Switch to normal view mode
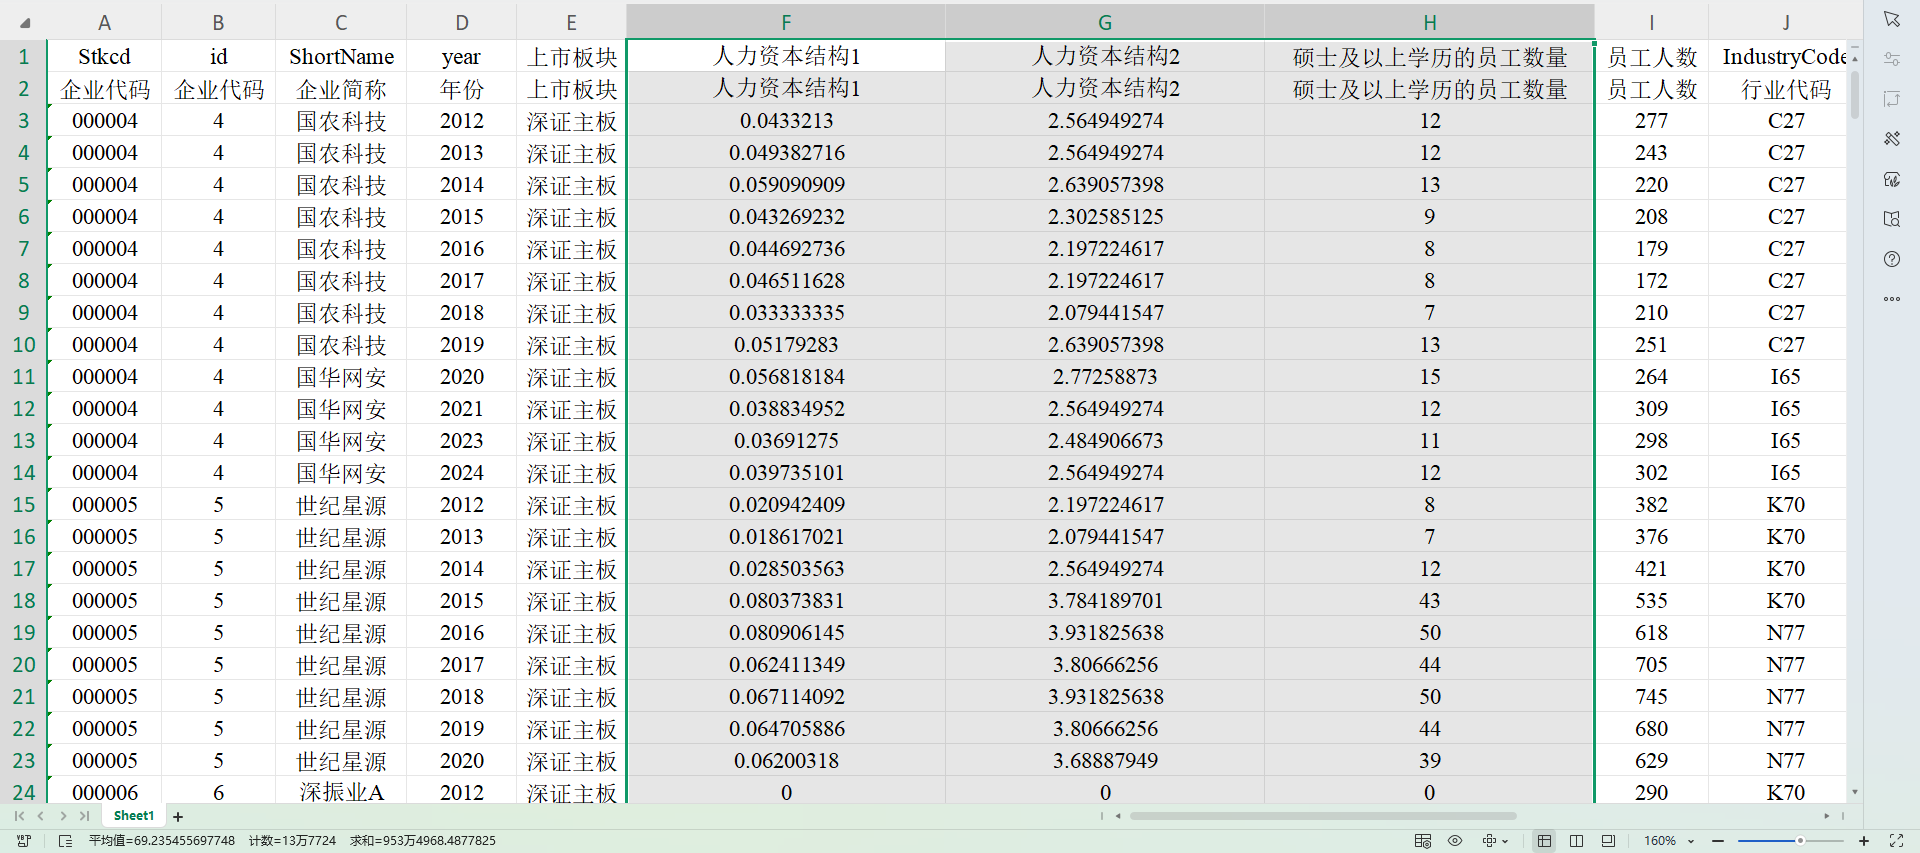 tap(1544, 841)
